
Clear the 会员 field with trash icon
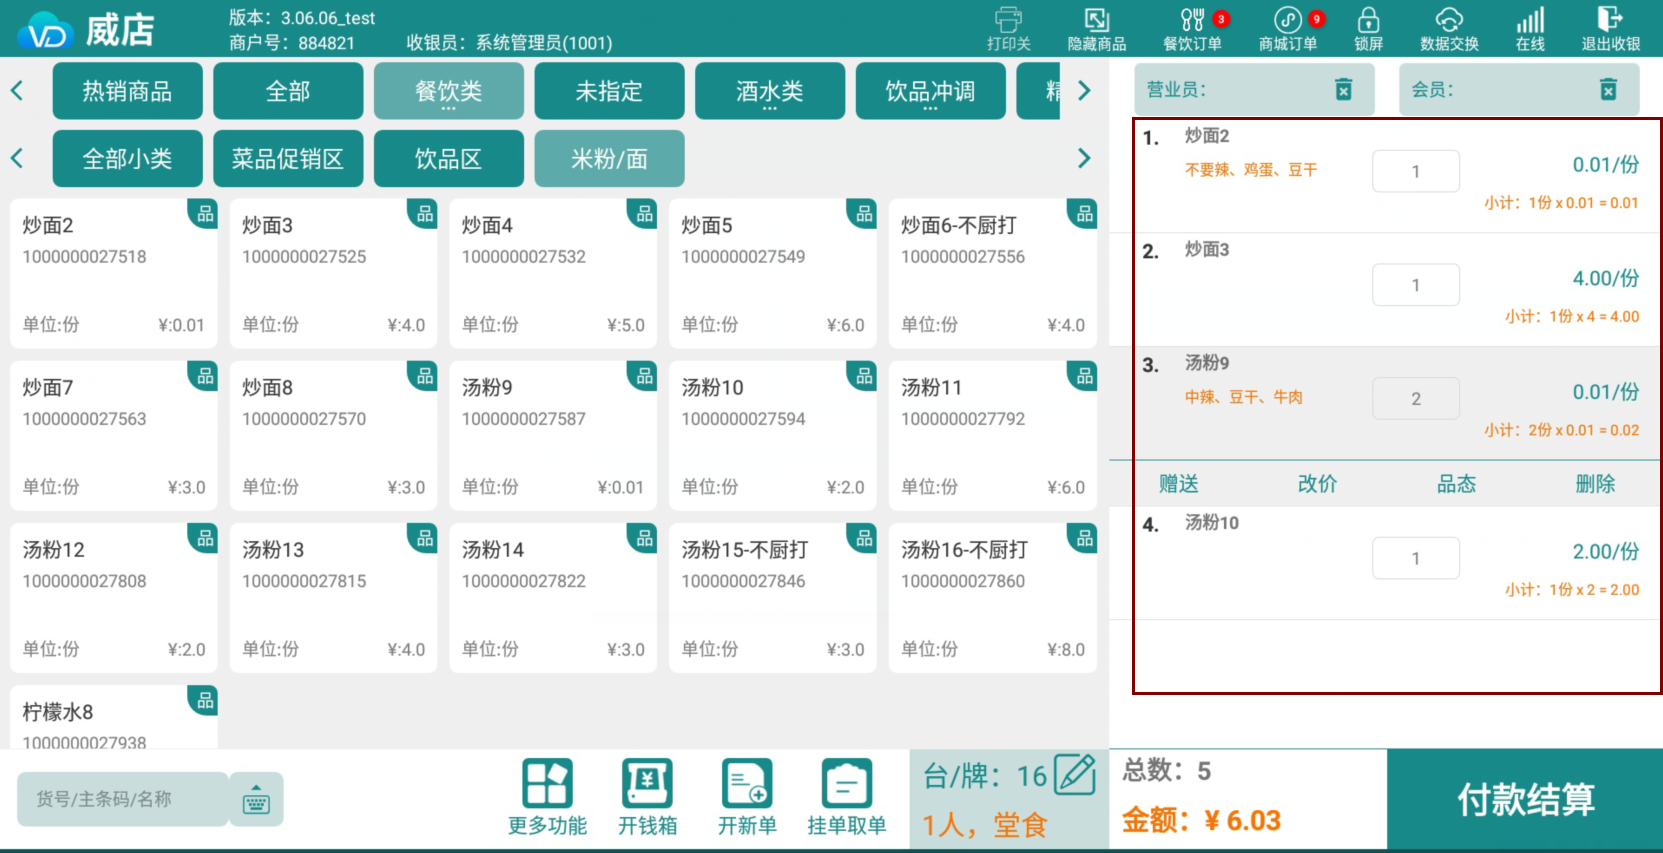point(1608,90)
